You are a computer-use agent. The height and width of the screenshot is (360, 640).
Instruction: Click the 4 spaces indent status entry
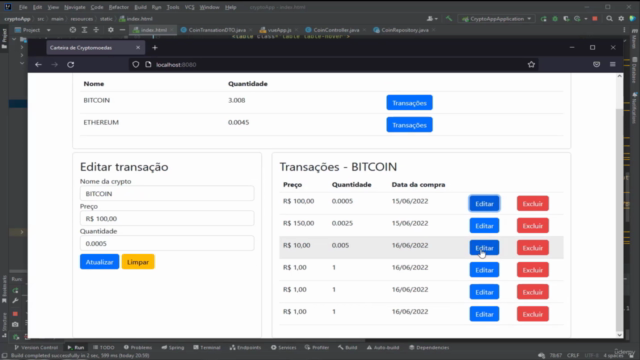tap(613, 356)
